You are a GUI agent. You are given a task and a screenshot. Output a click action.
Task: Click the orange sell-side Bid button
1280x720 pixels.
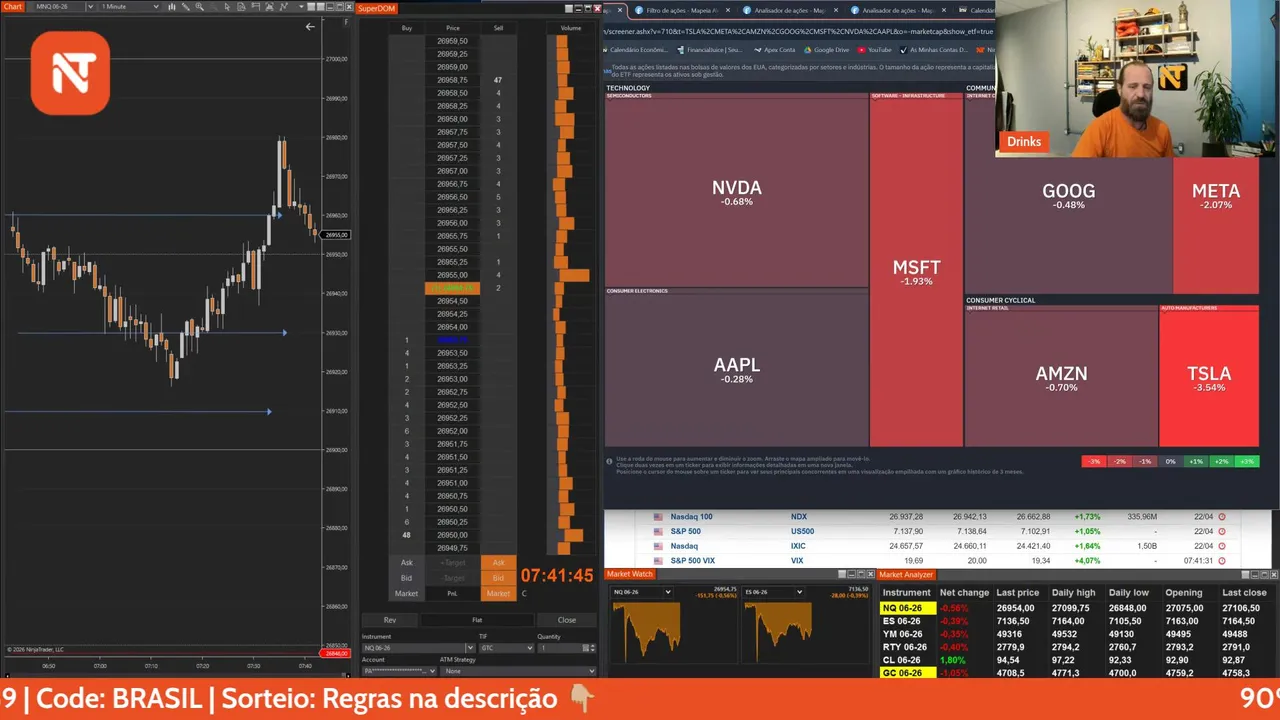(498, 578)
